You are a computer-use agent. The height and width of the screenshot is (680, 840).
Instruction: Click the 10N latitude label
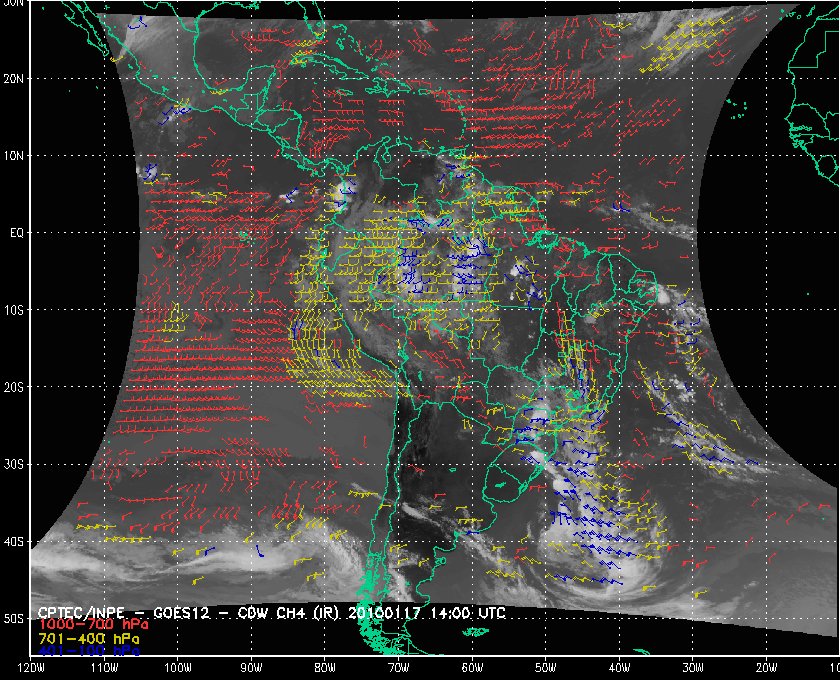(x=13, y=156)
